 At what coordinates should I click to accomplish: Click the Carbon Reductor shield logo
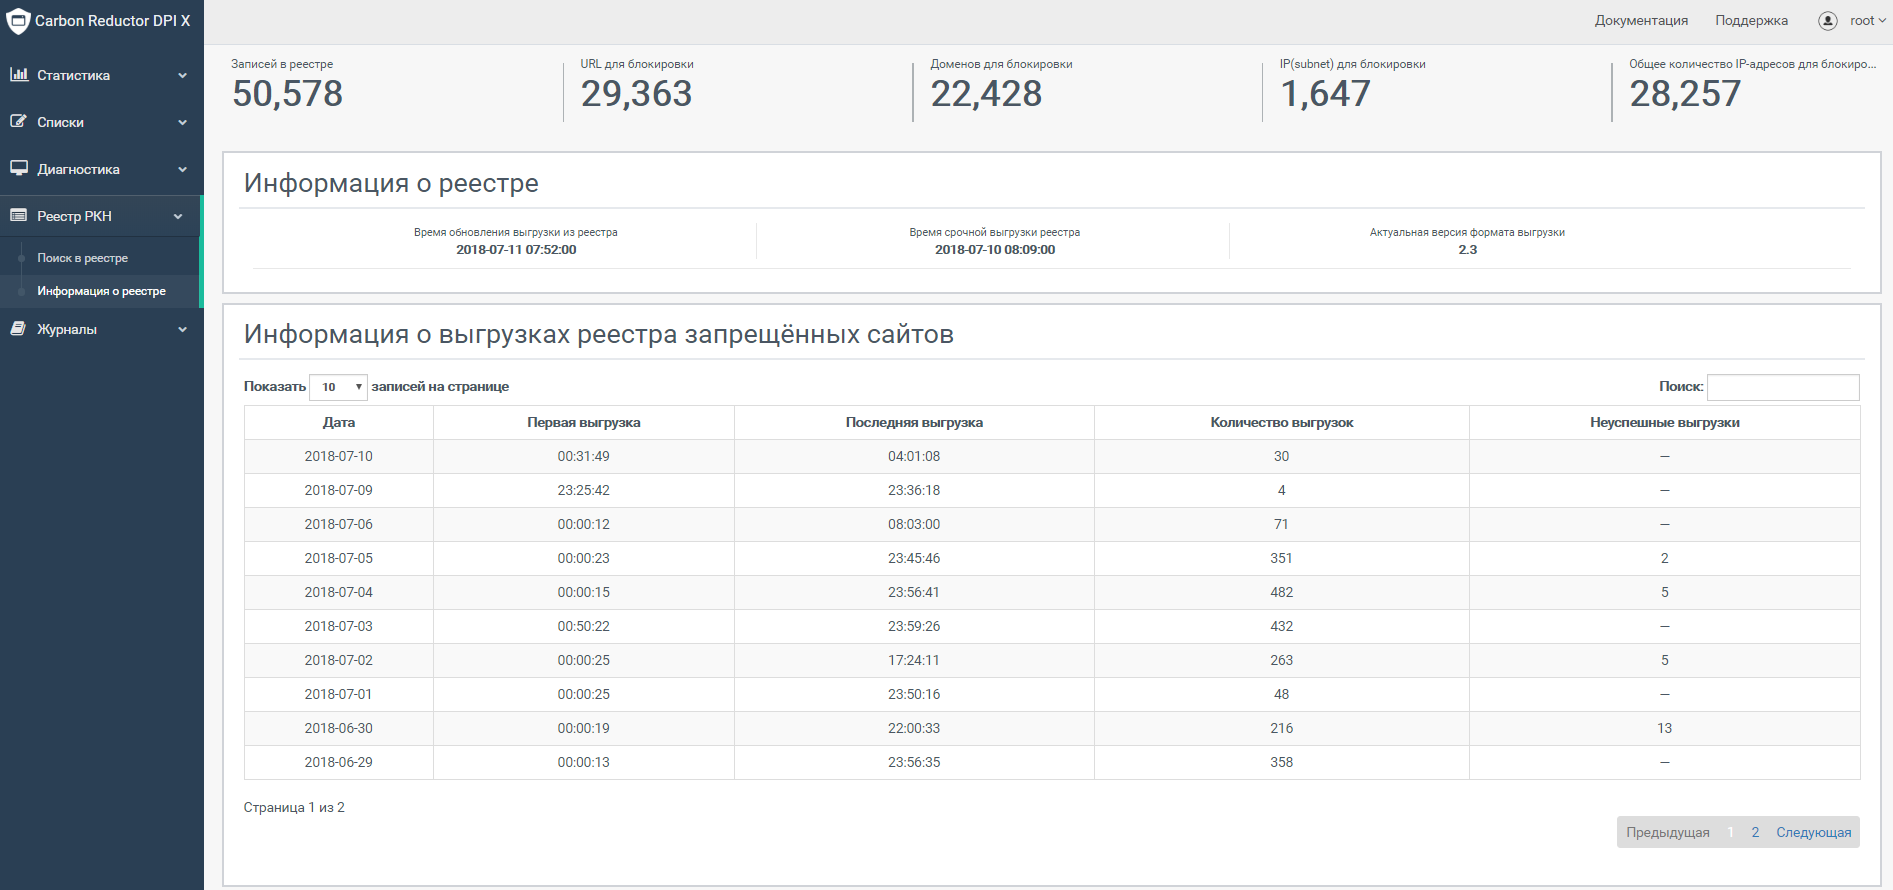pyautogui.click(x=18, y=21)
